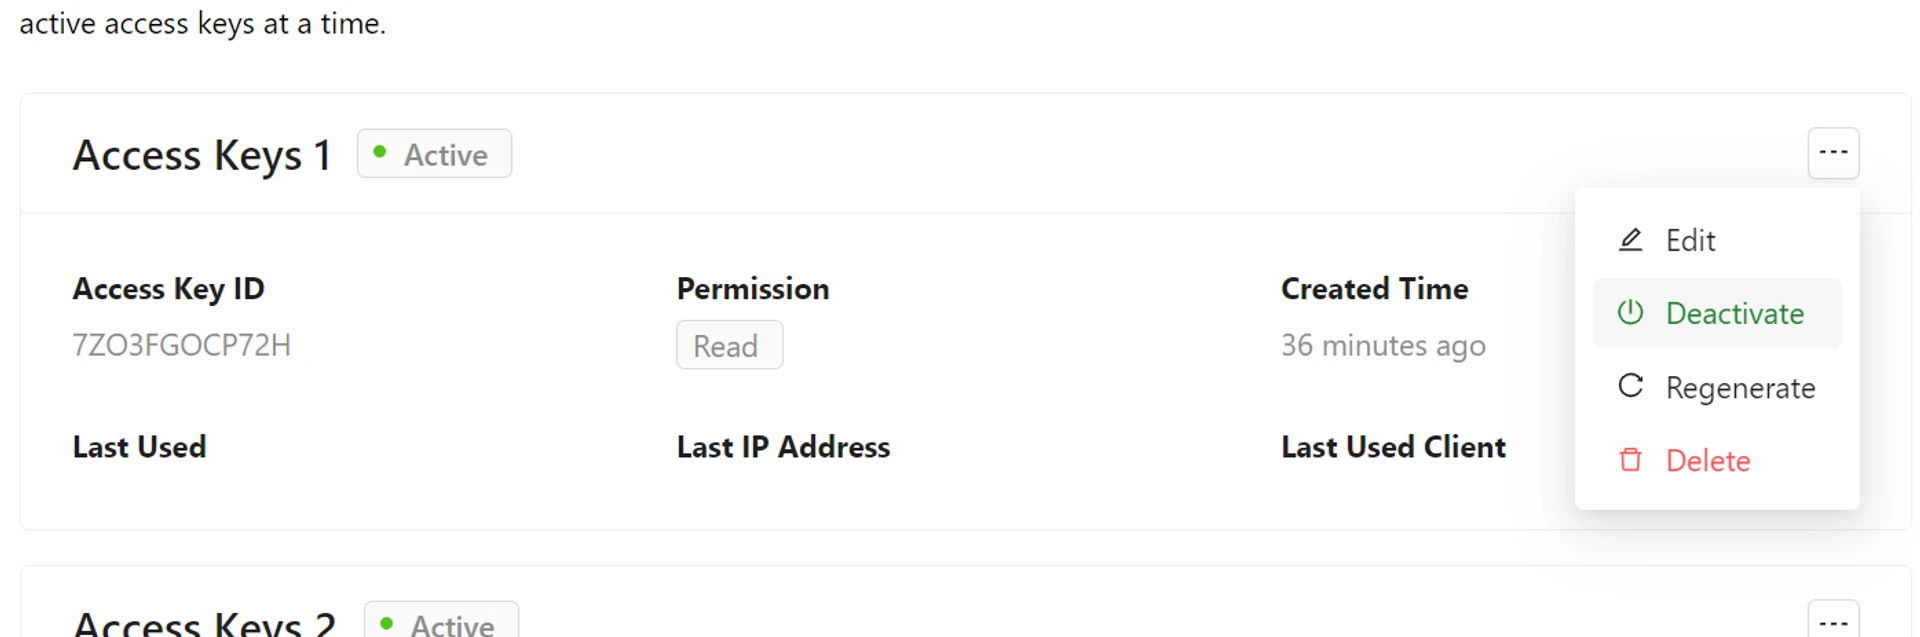The width and height of the screenshot is (1920, 637).
Task: Open the Read permission selector
Action: point(729,344)
